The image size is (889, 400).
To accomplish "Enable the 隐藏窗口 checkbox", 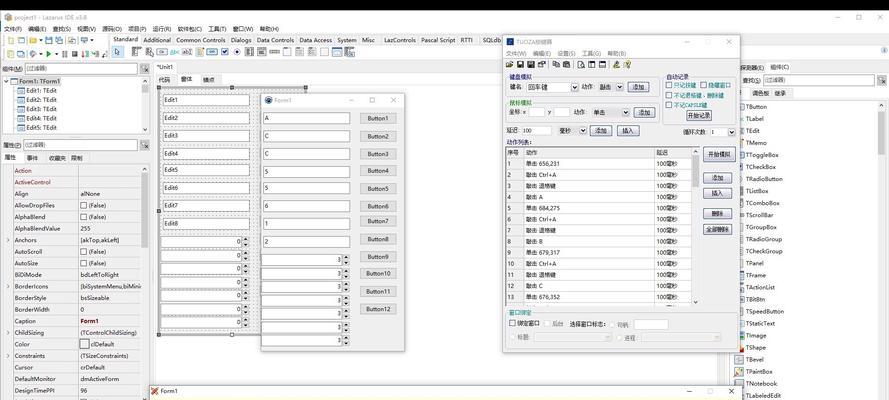I will click(x=704, y=85).
